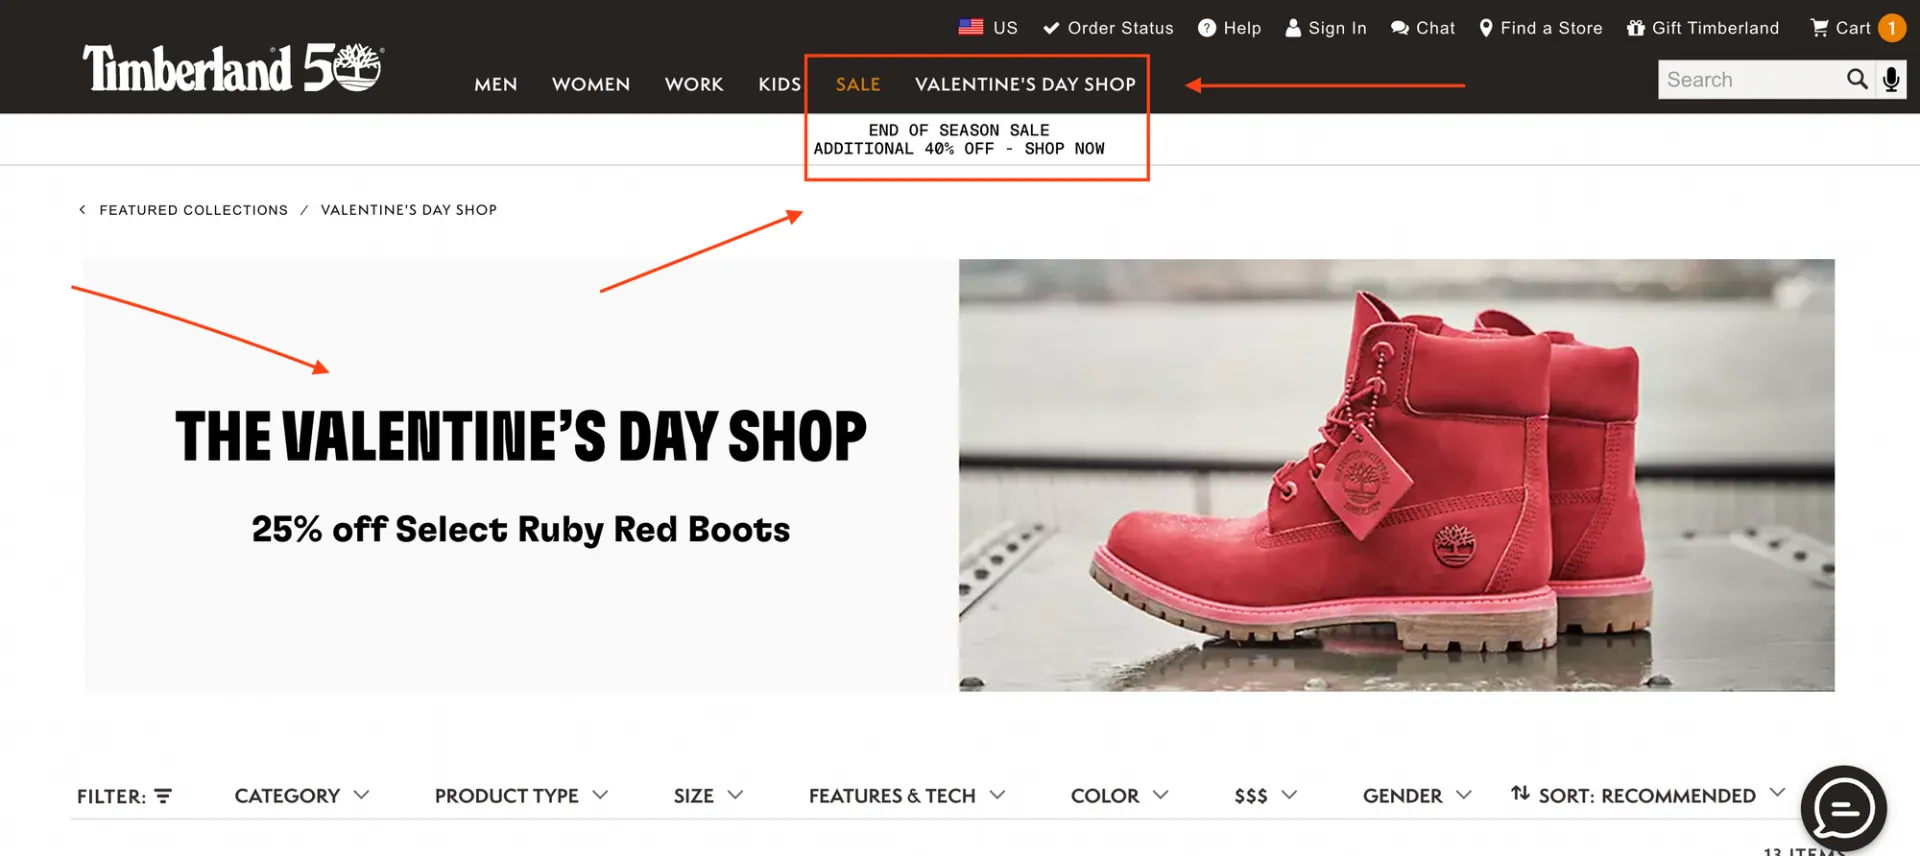This screenshot has width=1920, height=856.
Task: Focus the Search input field
Action: pyautogui.click(x=1750, y=79)
